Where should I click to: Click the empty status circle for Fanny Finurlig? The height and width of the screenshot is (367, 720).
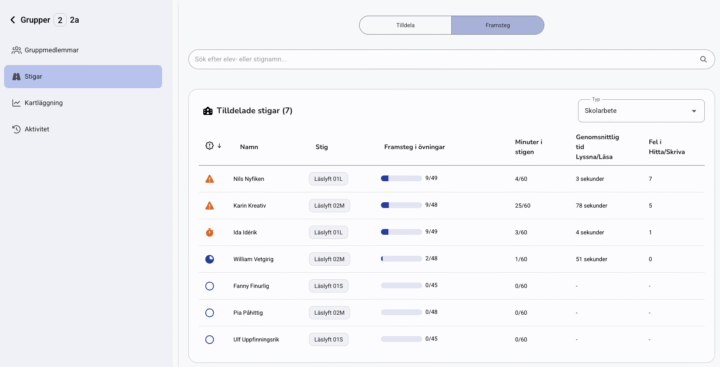[x=209, y=286]
